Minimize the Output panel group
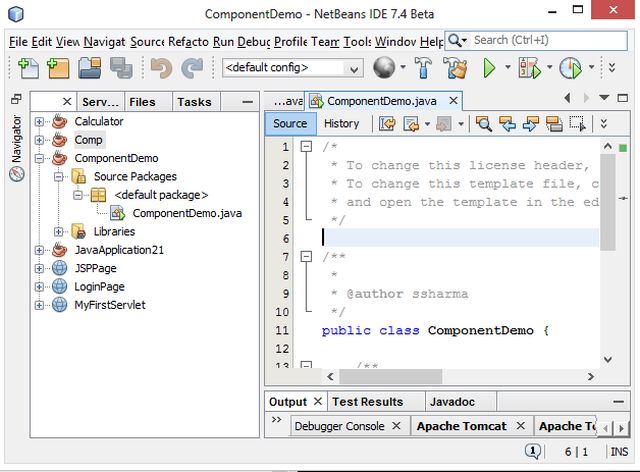 (x=618, y=402)
